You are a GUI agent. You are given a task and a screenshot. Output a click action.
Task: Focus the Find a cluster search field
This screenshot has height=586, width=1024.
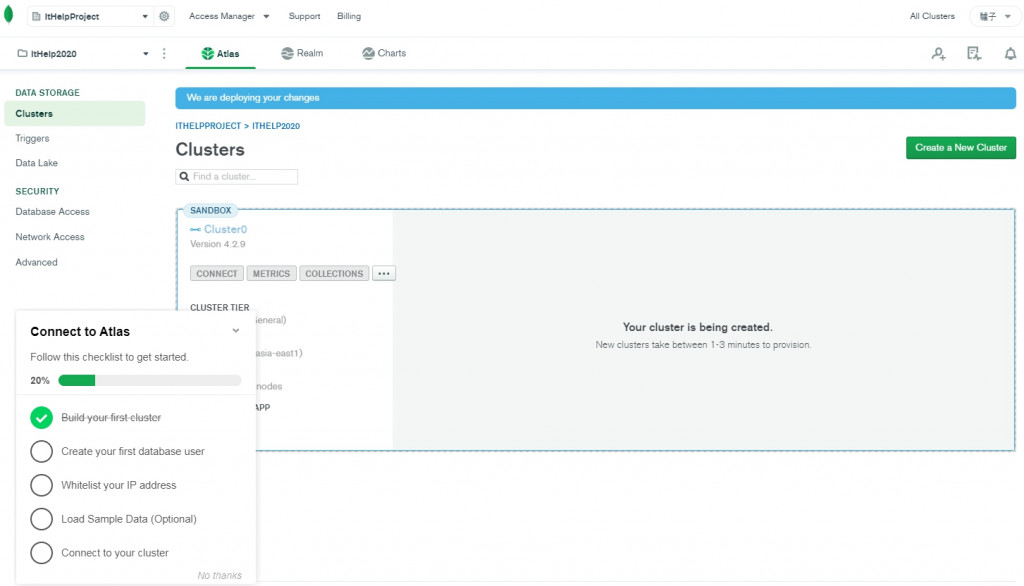point(236,176)
